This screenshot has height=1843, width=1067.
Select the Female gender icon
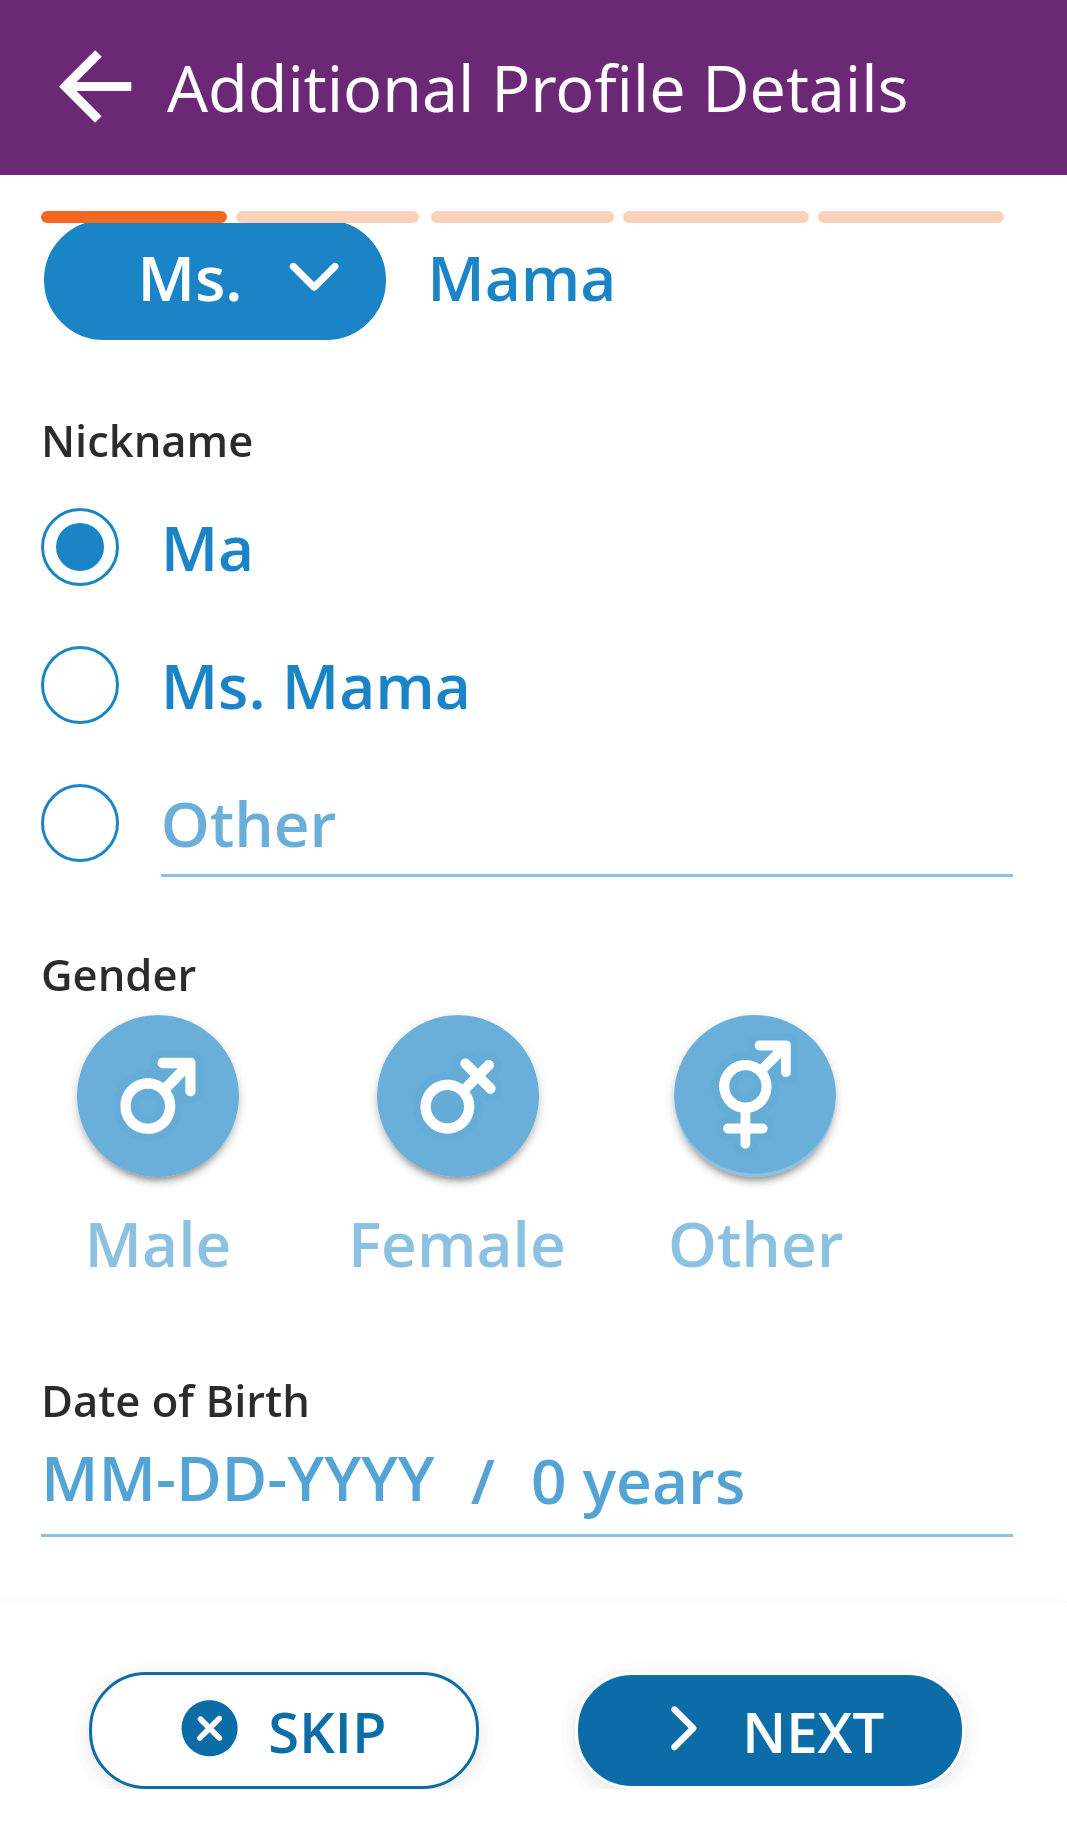(458, 1096)
